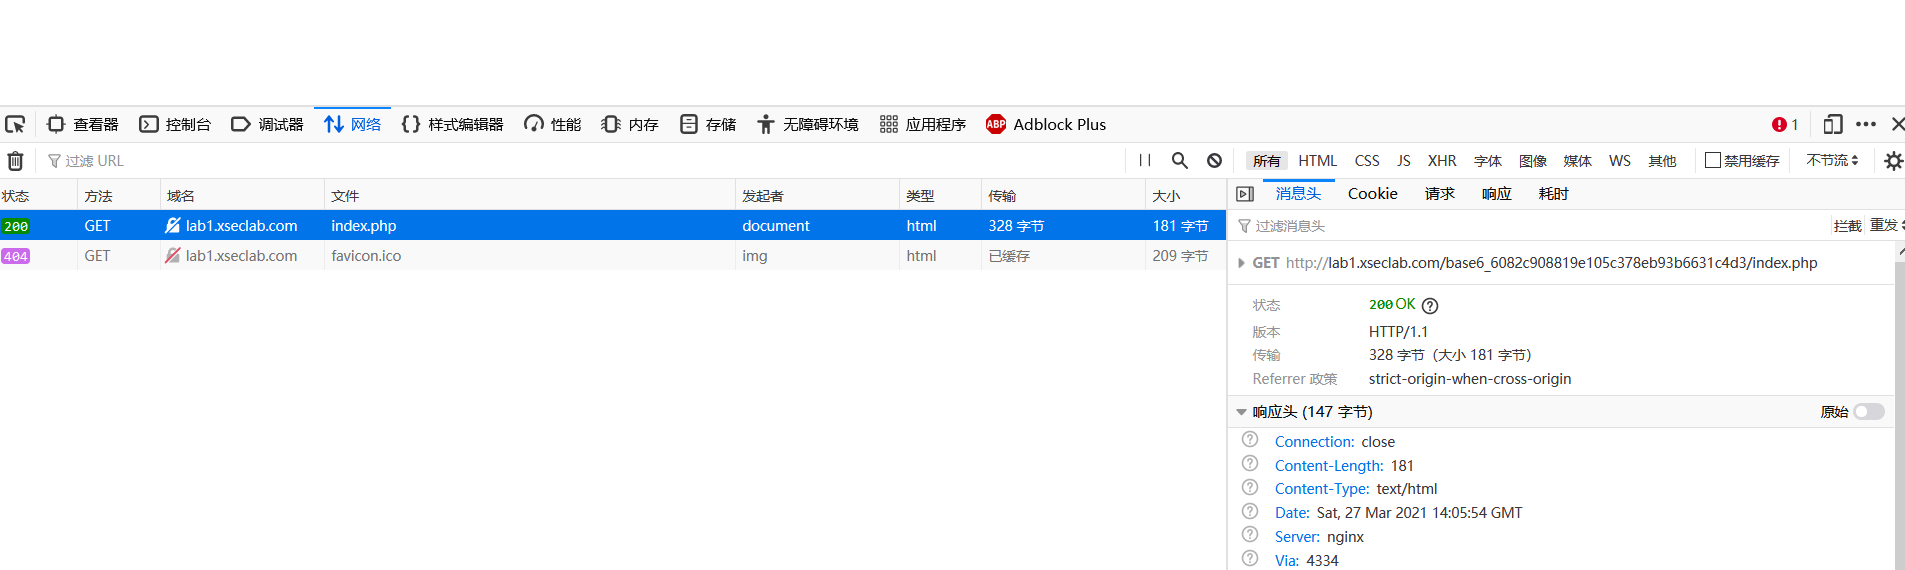Switch to the 性能 performance tab

click(553, 124)
